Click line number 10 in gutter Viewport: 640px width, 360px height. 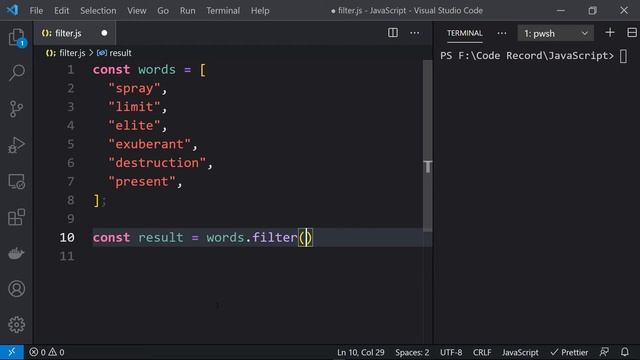pyautogui.click(x=67, y=238)
